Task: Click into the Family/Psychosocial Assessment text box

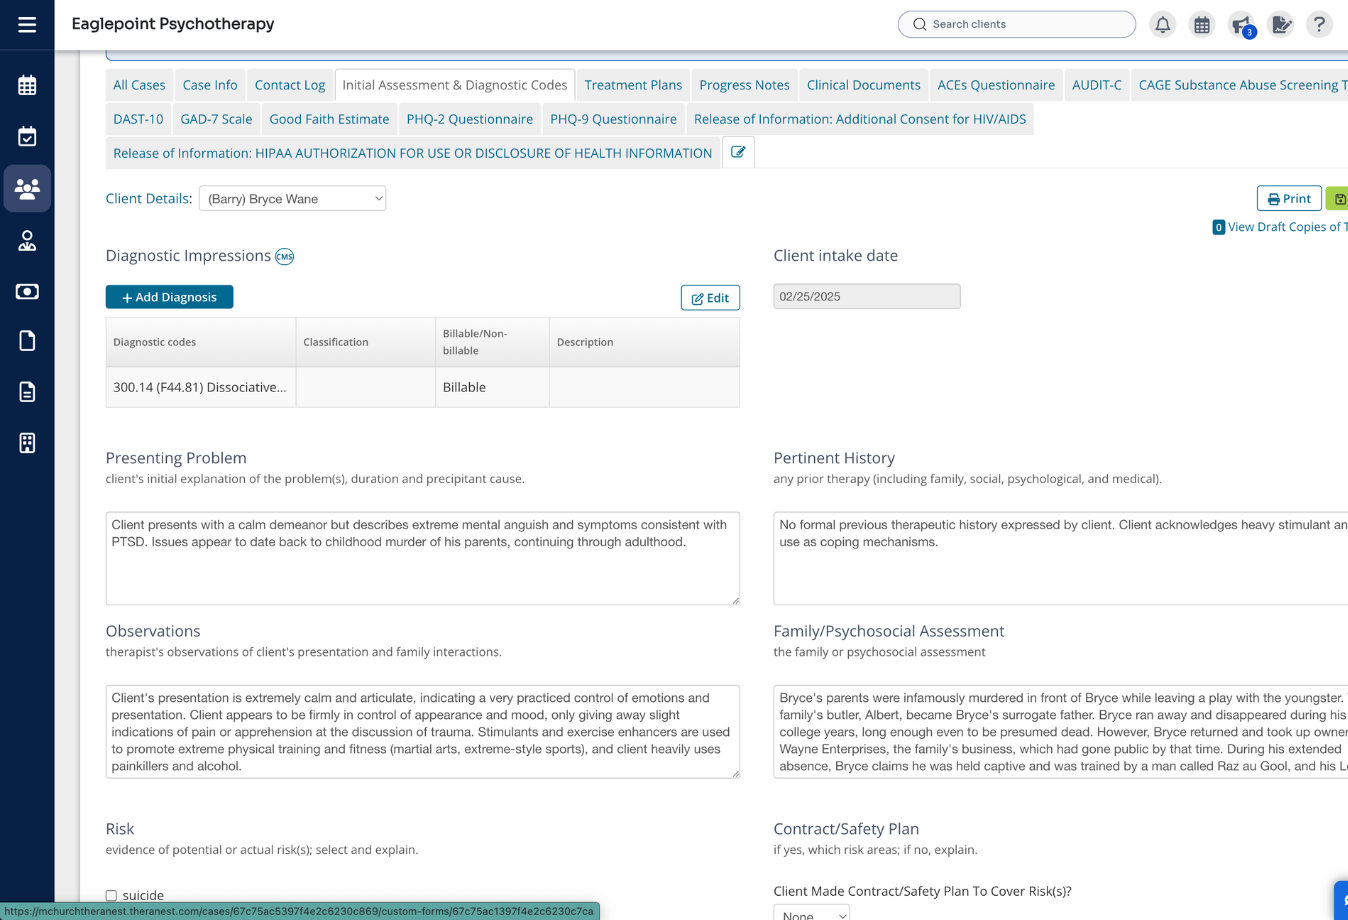Action: (x=1060, y=731)
